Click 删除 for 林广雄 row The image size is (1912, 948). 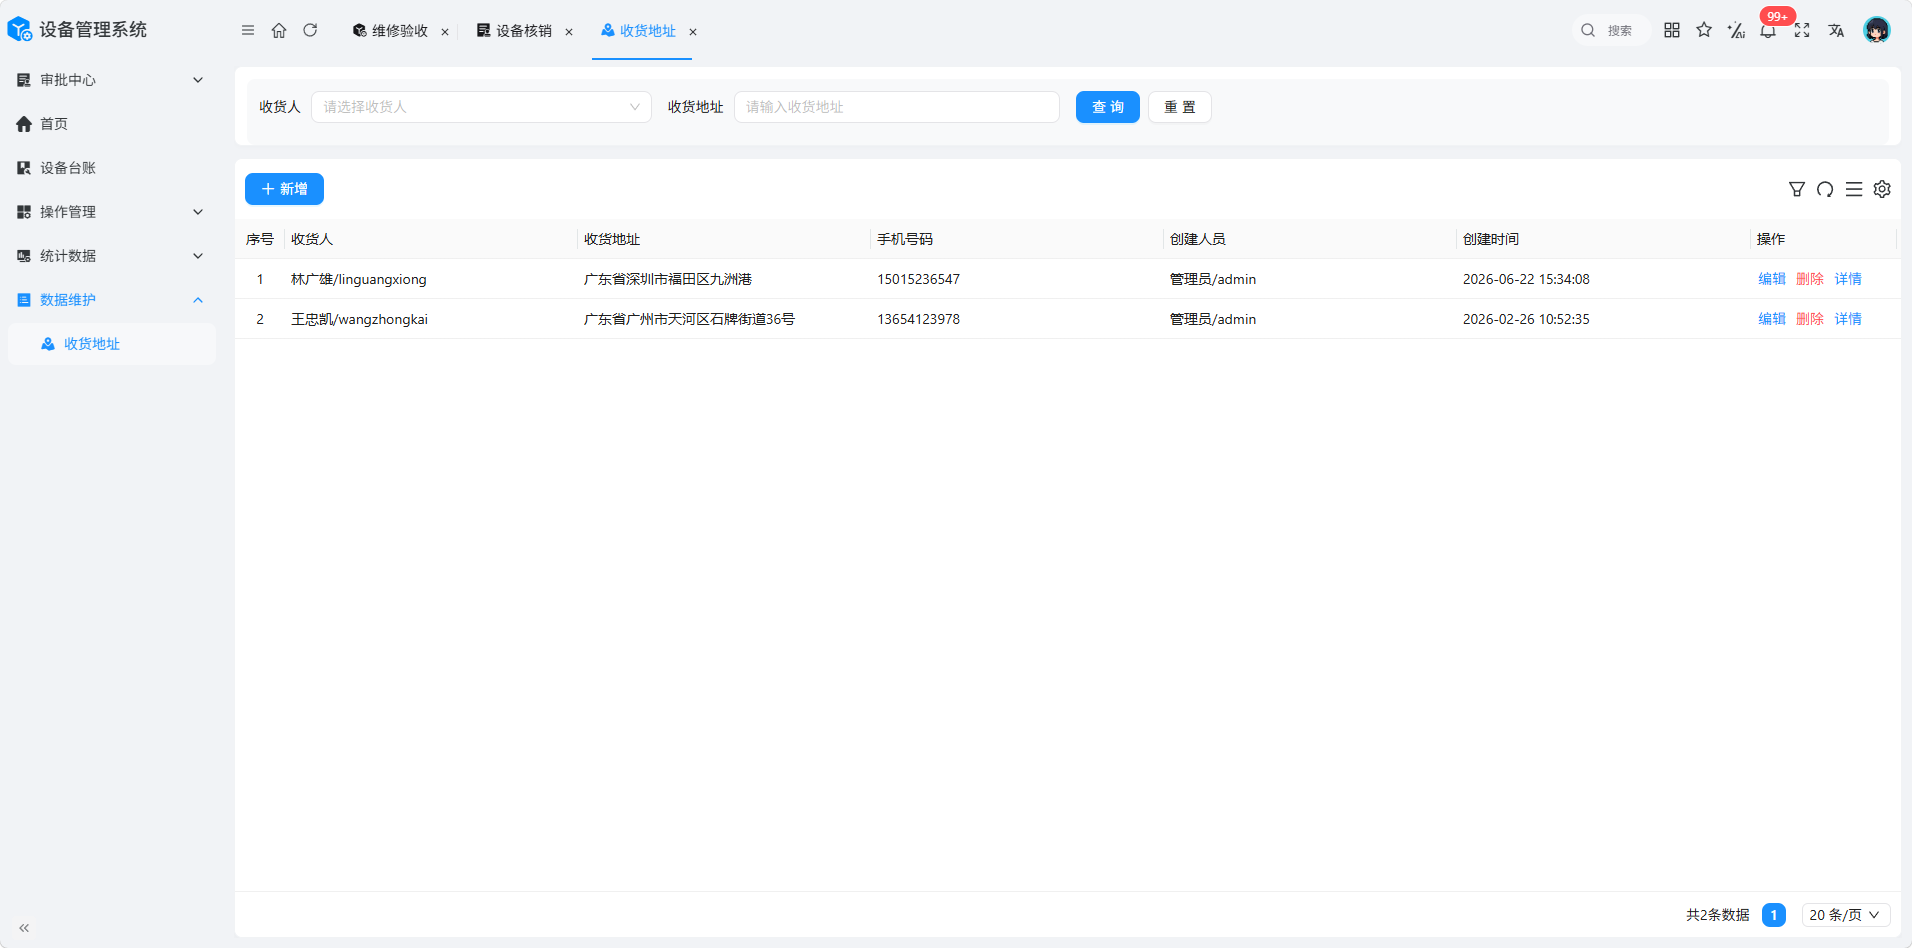(x=1810, y=279)
